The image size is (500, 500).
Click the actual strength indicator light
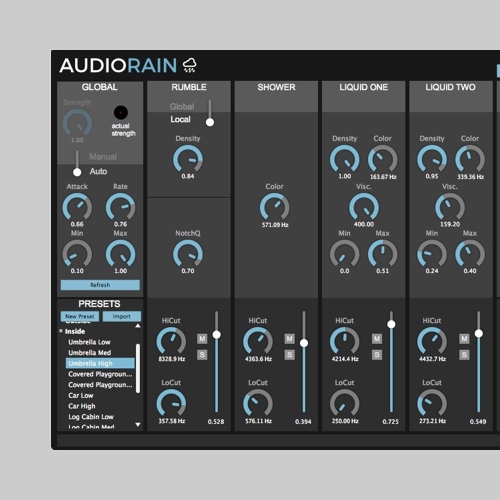[121, 113]
